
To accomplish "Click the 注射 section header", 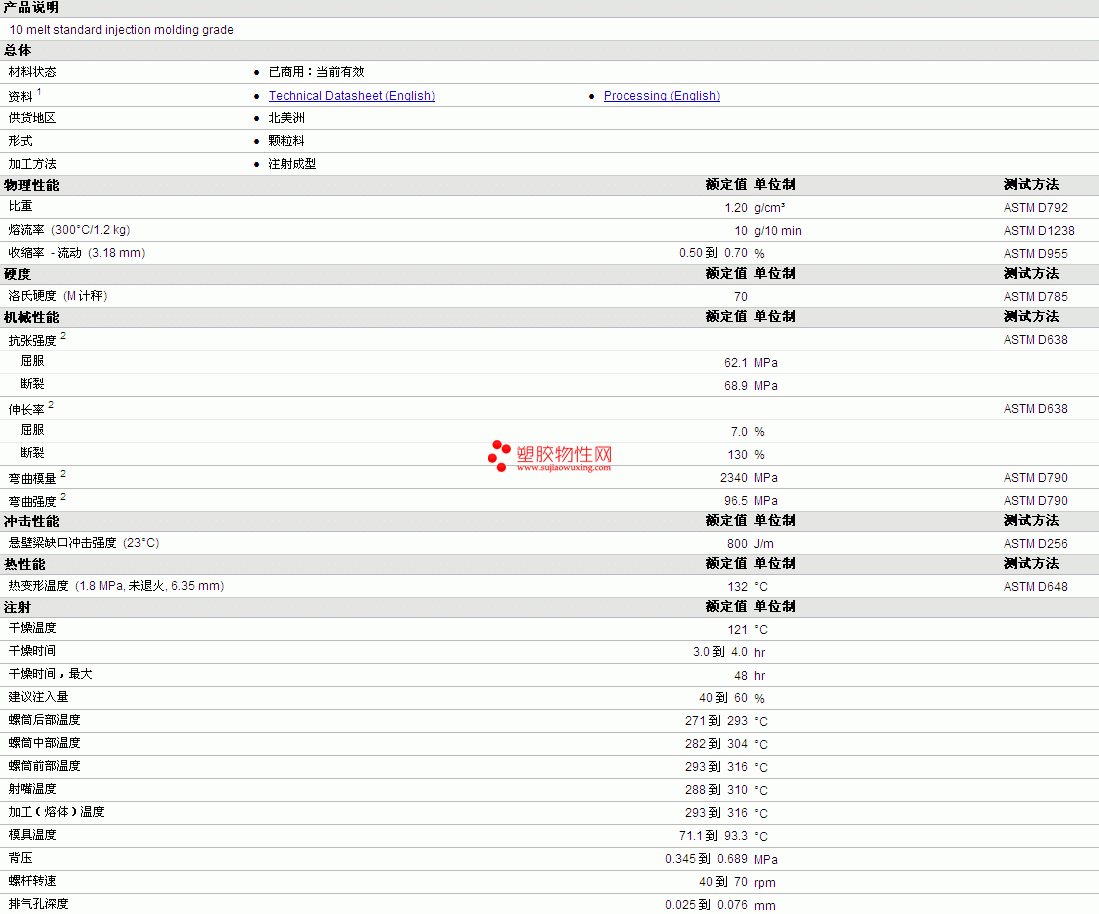I will coord(18,607).
